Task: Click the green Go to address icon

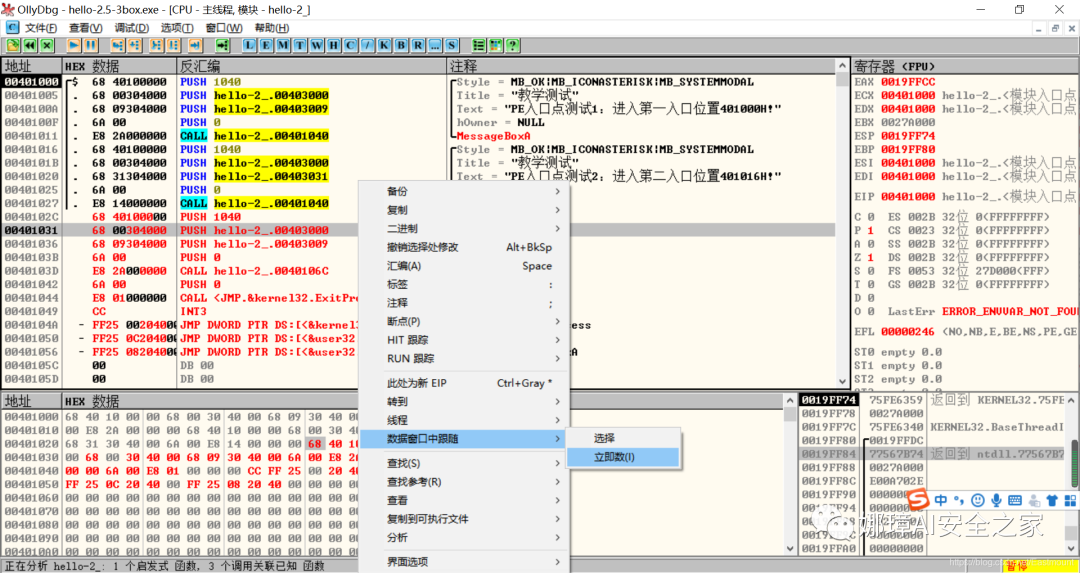Action: (x=222, y=45)
